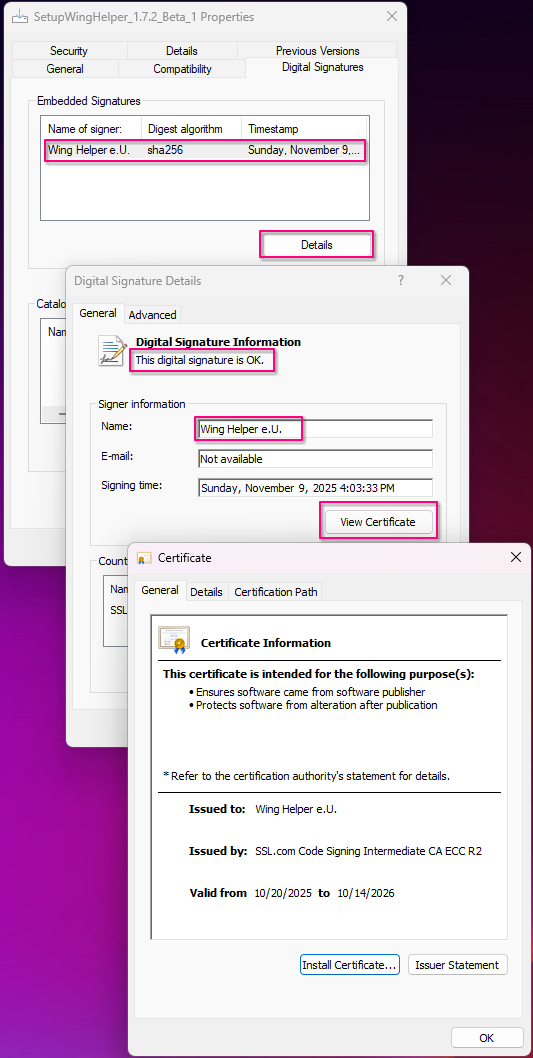Click the help question mark in Signature Details

point(401,281)
